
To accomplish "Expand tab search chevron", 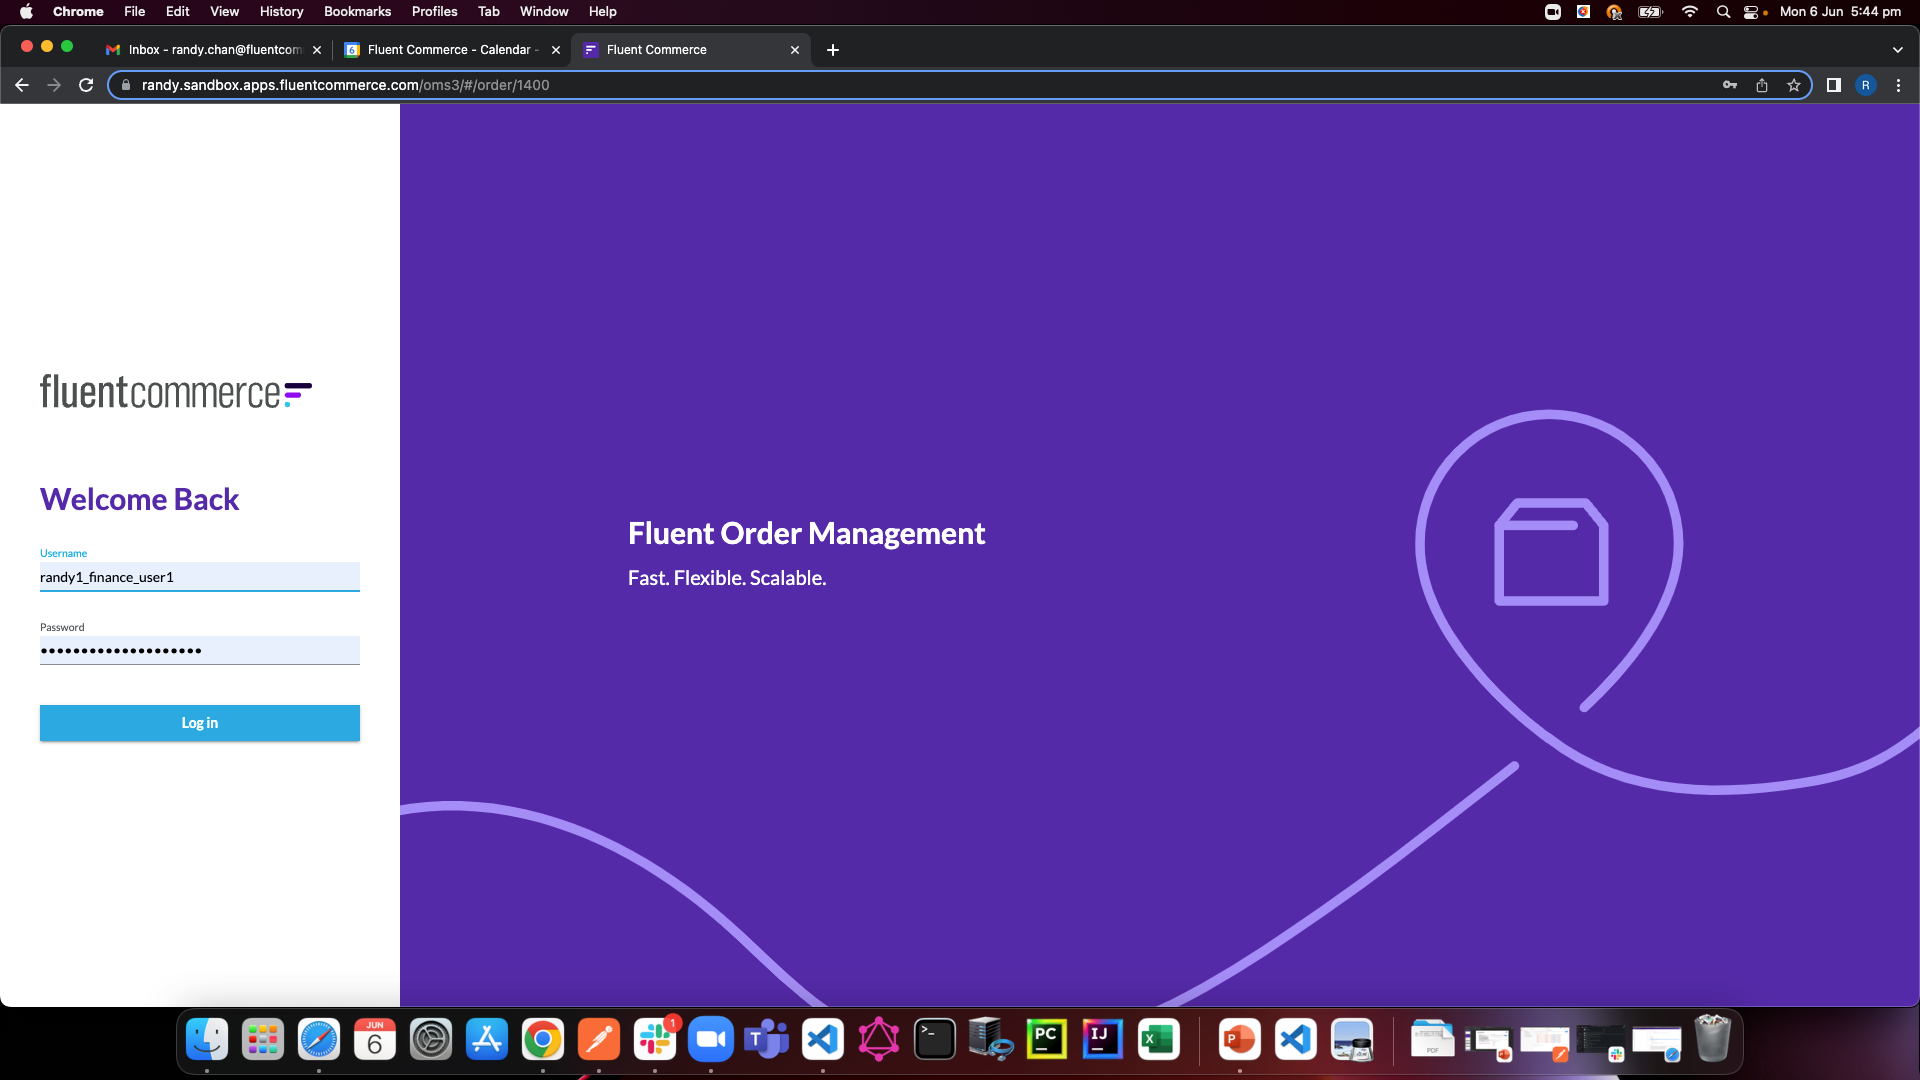I will pos(1897,50).
